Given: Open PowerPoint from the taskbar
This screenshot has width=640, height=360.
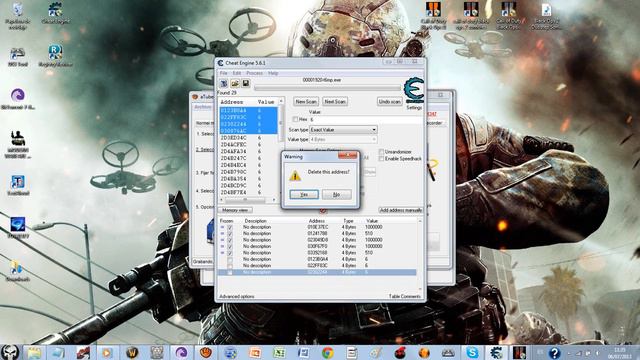Looking at the screenshot, I should tap(255, 353).
